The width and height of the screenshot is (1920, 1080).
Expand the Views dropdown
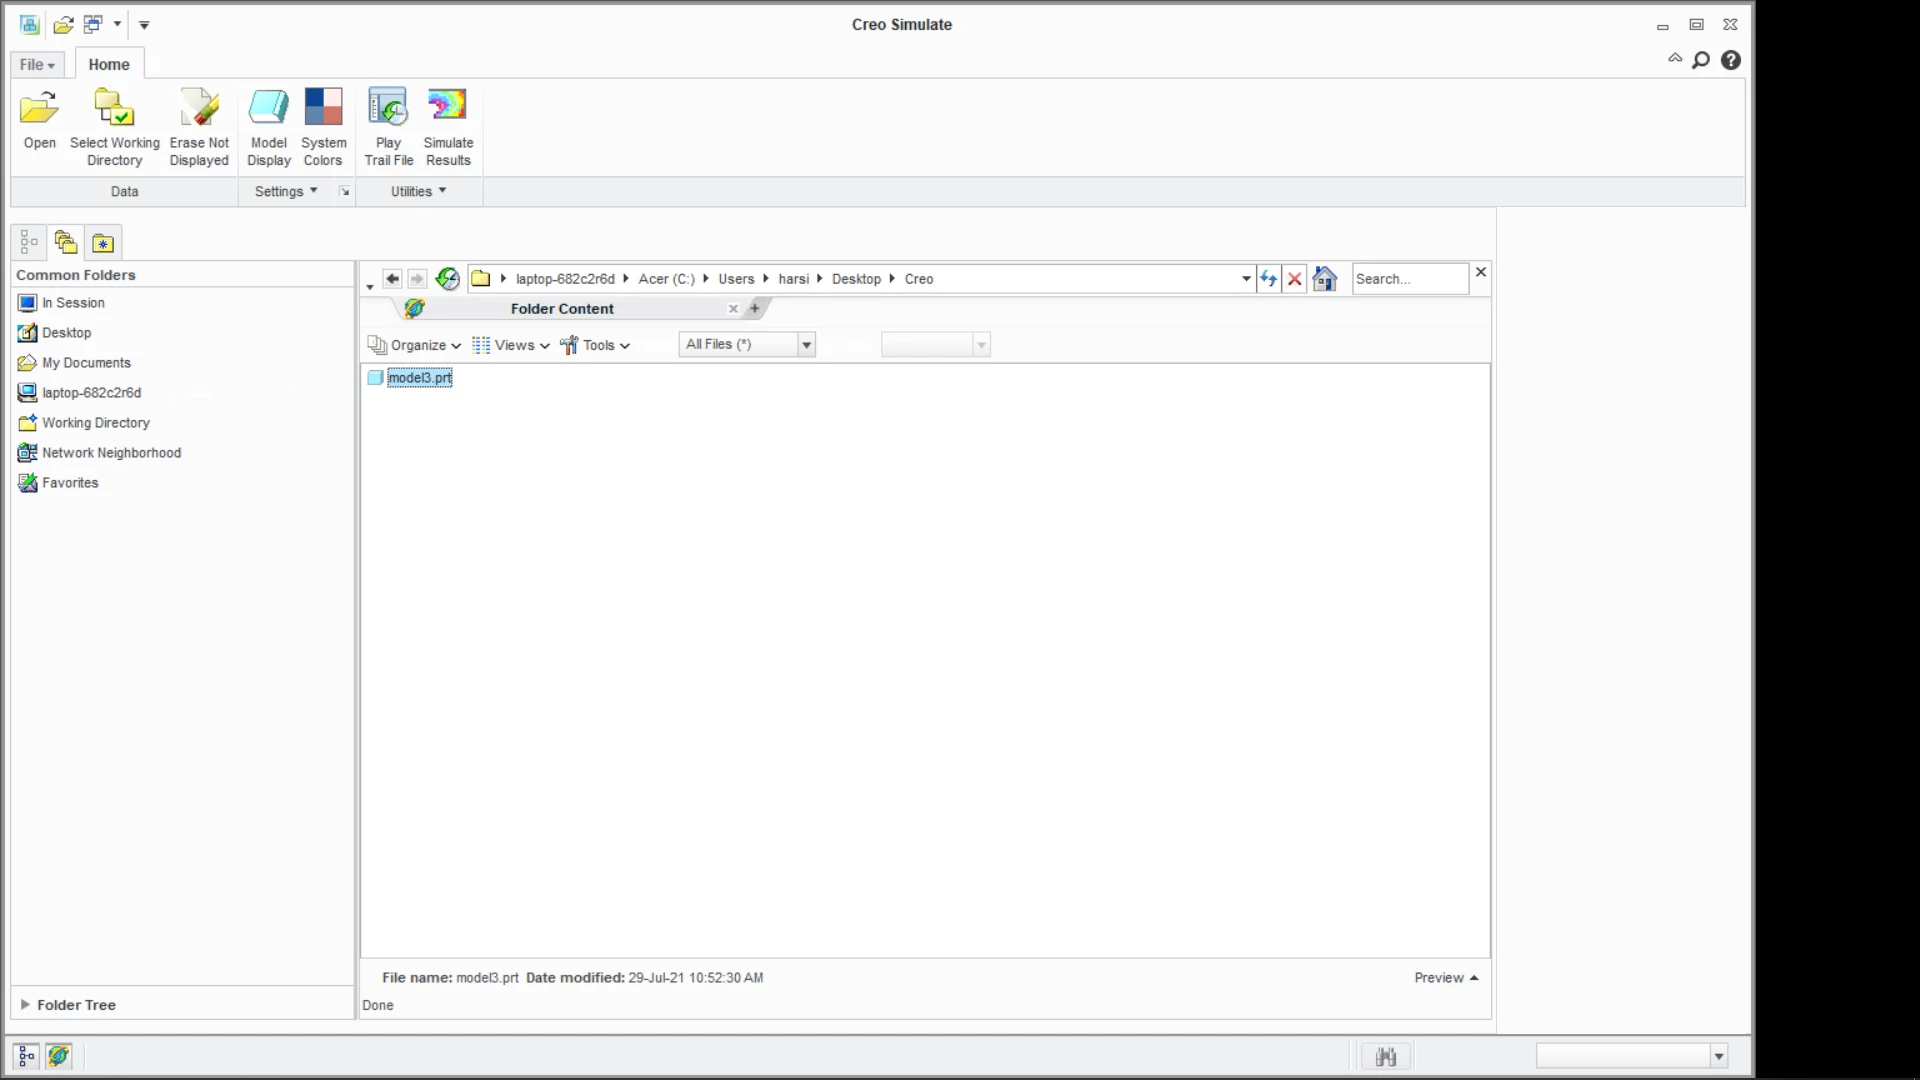click(x=511, y=345)
